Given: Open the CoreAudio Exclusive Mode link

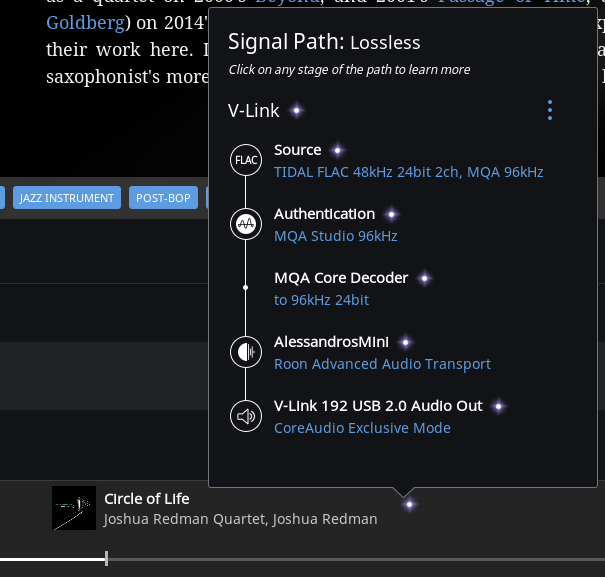Looking at the screenshot, I should [362, 428].
